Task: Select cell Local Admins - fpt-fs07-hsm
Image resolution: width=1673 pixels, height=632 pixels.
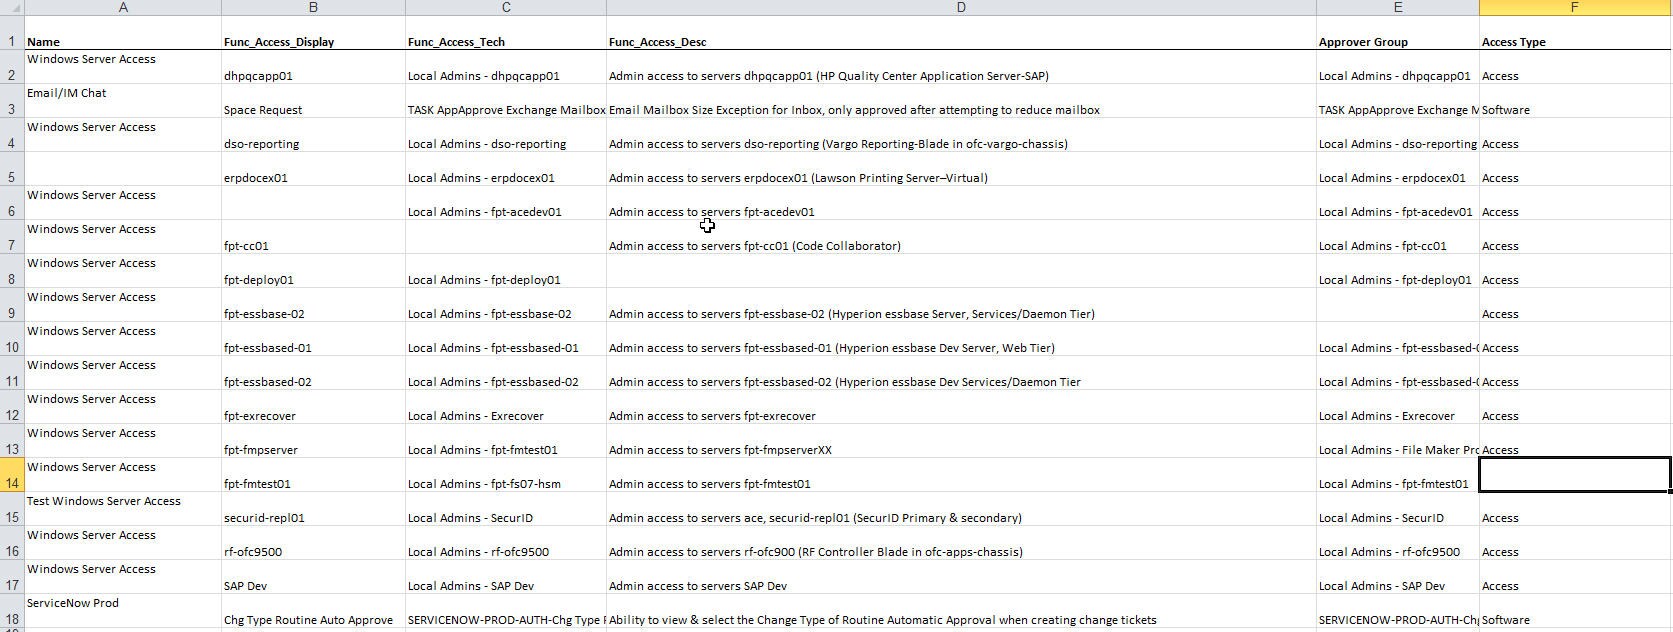Action: click(x=506, y=475)
